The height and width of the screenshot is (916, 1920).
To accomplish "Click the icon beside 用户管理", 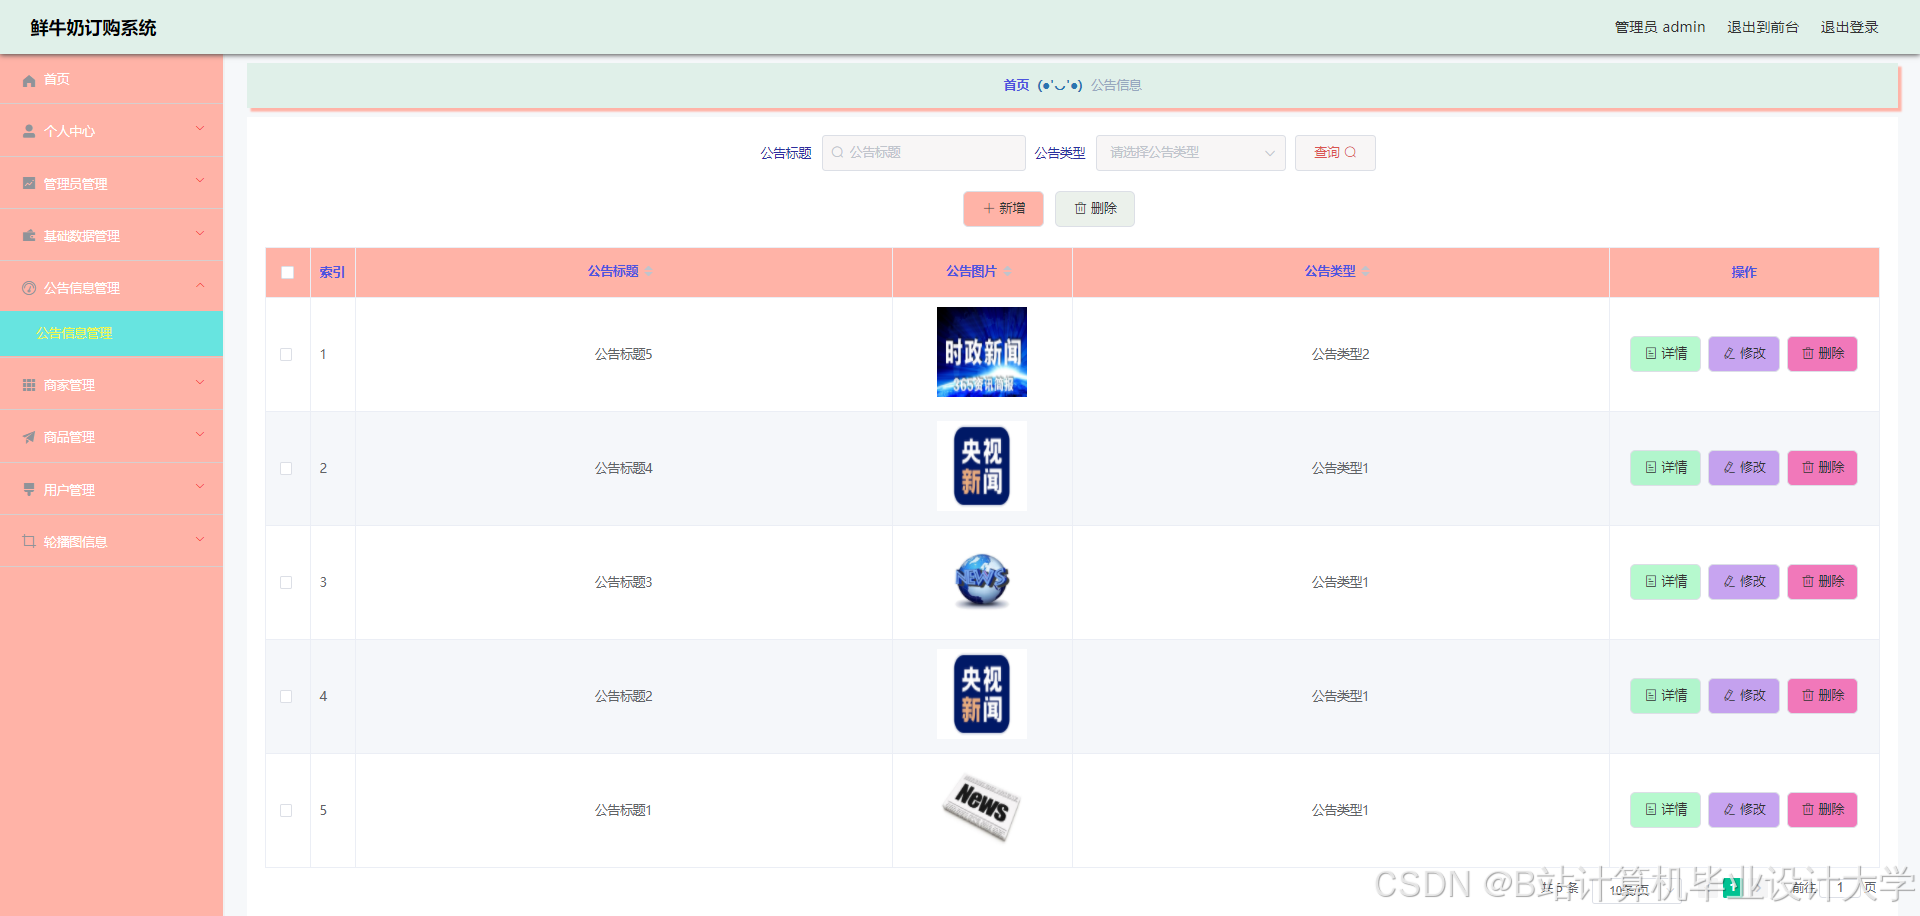I will click(29, 489).
